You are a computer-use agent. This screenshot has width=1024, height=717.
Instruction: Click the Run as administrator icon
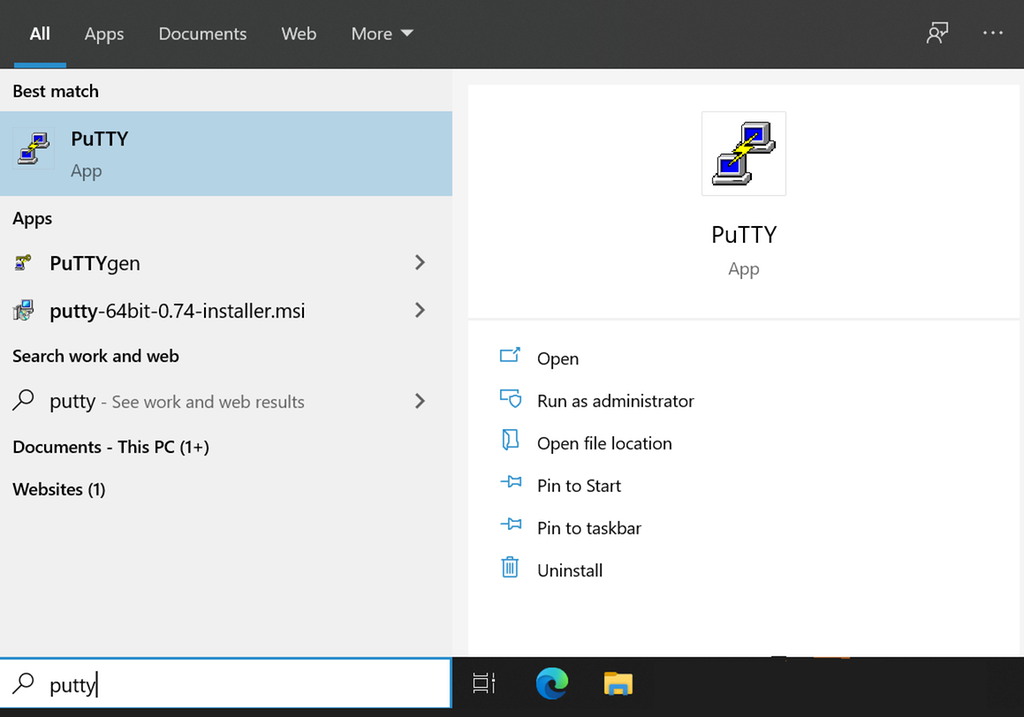coord(511,400)
